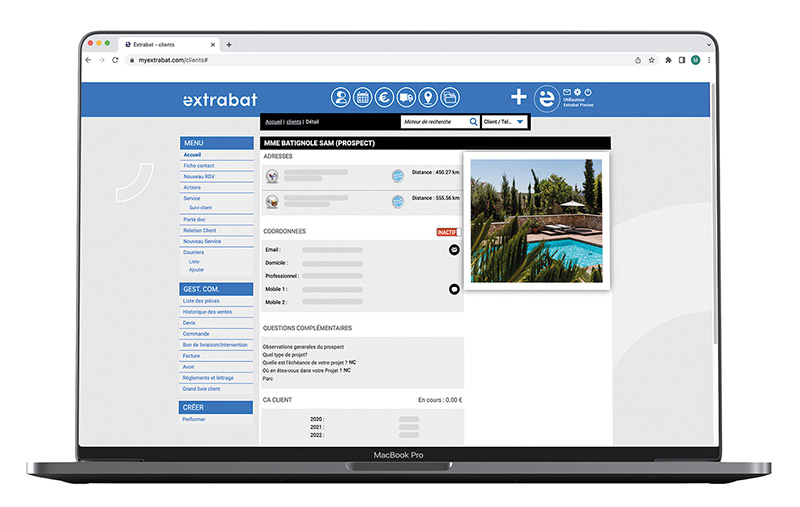Open Bon de livraison/intervention
800x507 pixels.
(215, 345)
